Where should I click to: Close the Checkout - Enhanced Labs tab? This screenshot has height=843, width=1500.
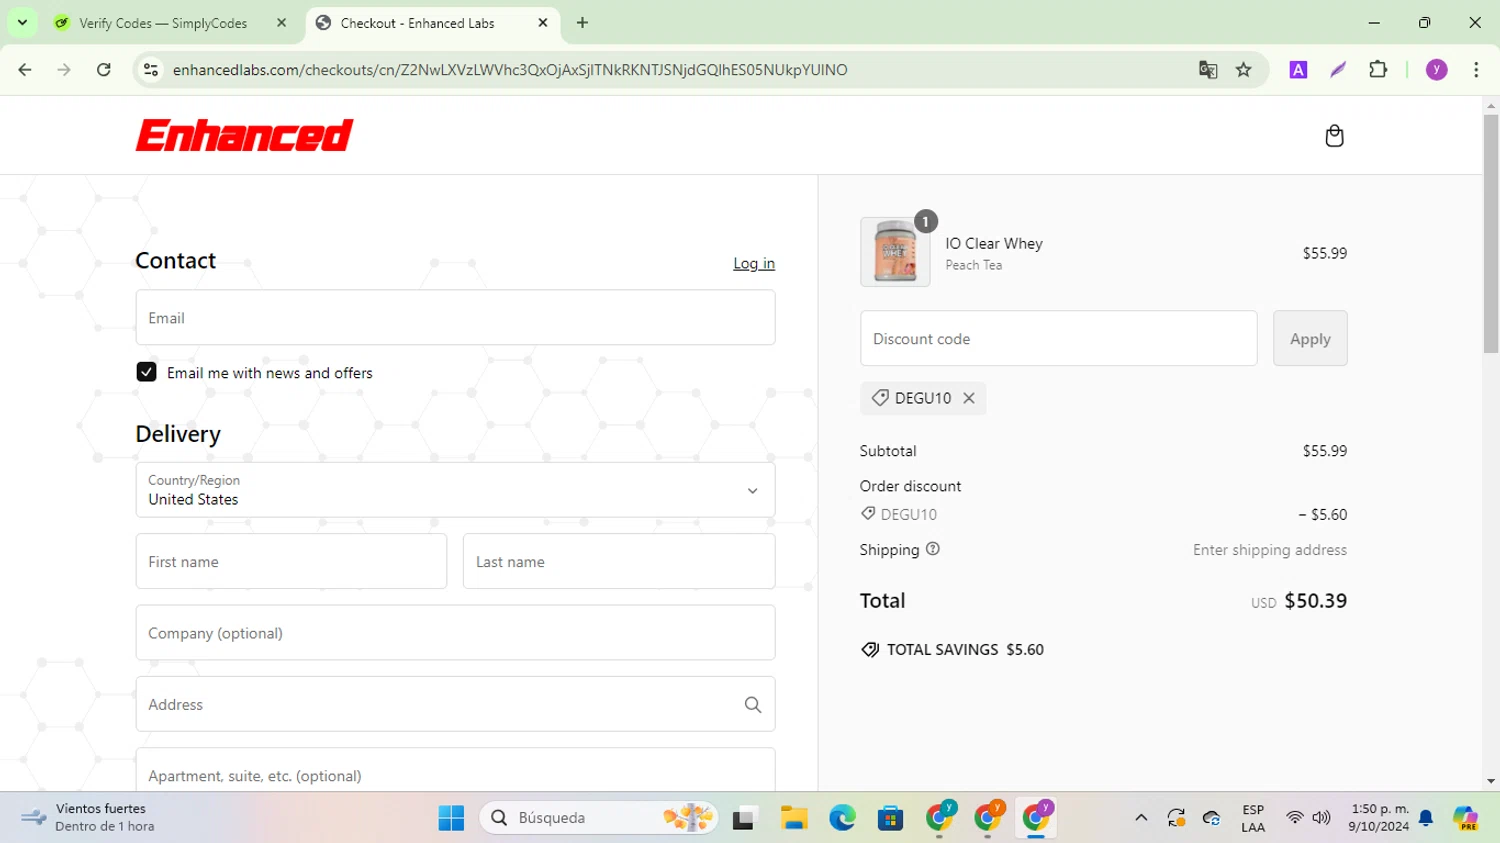[x=543, y=23]
